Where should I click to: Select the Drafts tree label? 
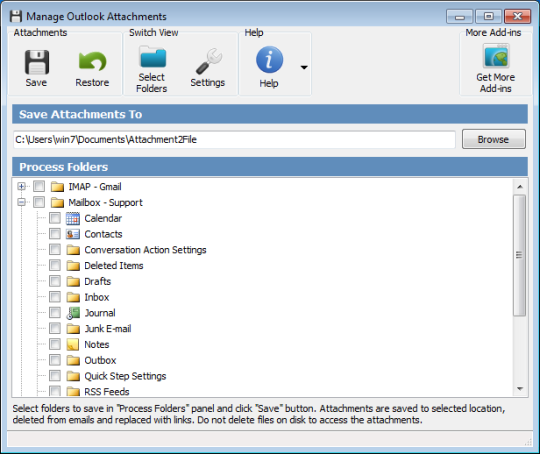click(97, 281)
